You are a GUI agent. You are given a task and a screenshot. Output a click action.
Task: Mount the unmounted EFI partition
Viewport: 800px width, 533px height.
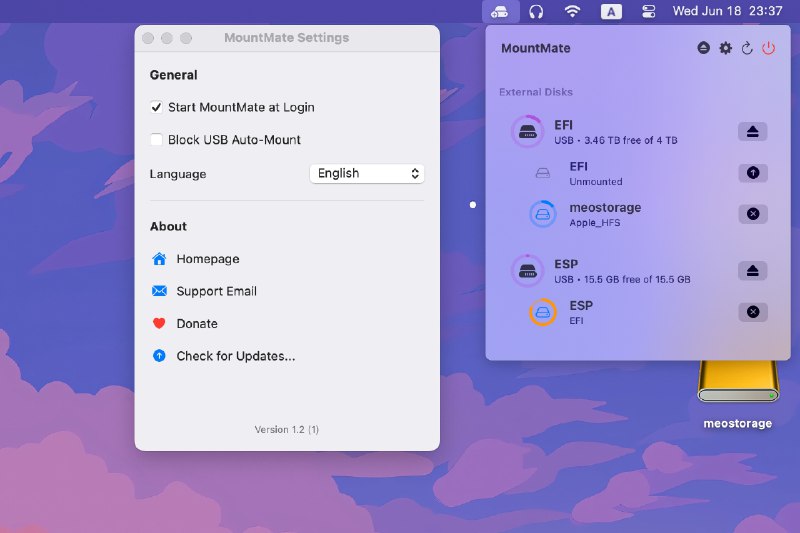(x=752, y=173)
